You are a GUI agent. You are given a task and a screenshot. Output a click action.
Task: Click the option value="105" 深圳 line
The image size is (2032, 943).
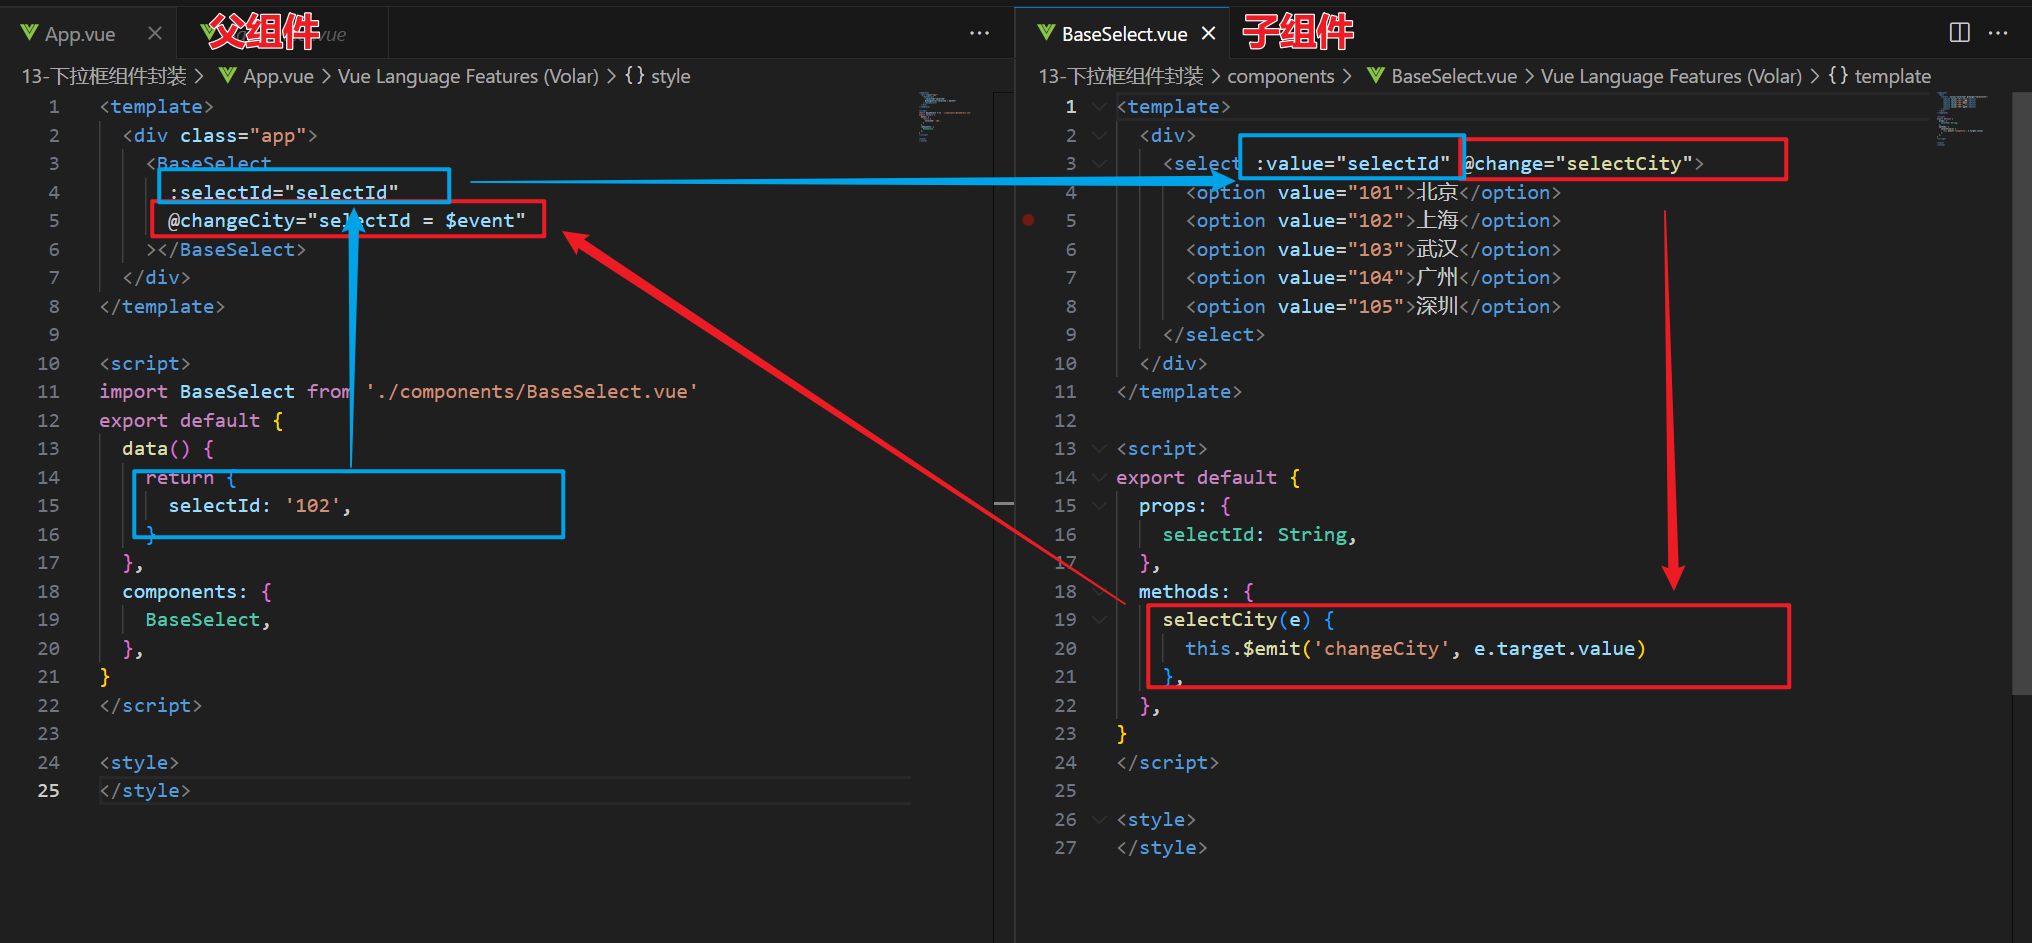(1373, 306)
